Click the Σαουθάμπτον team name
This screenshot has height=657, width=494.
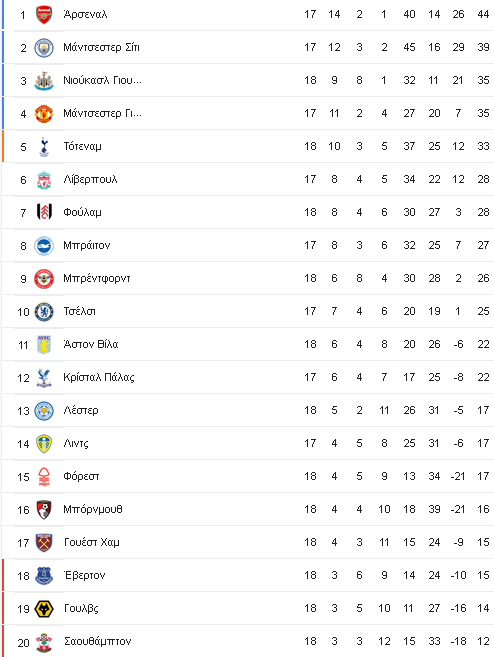[x=98, y=641]
